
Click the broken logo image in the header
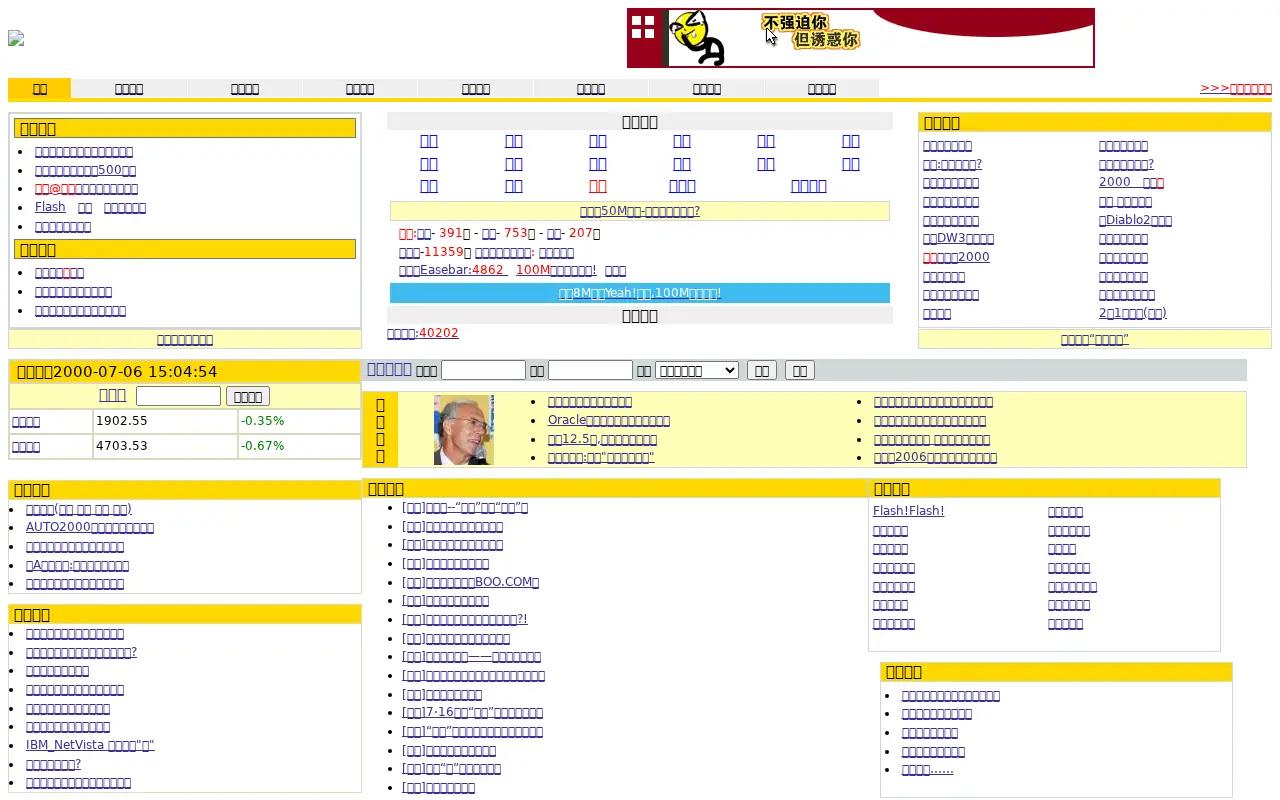[x=16, y=38]
